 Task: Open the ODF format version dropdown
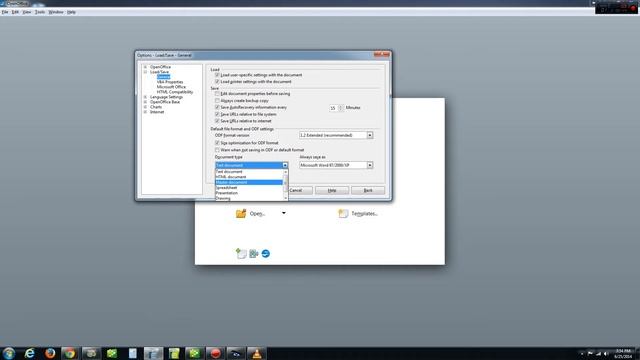369,135
